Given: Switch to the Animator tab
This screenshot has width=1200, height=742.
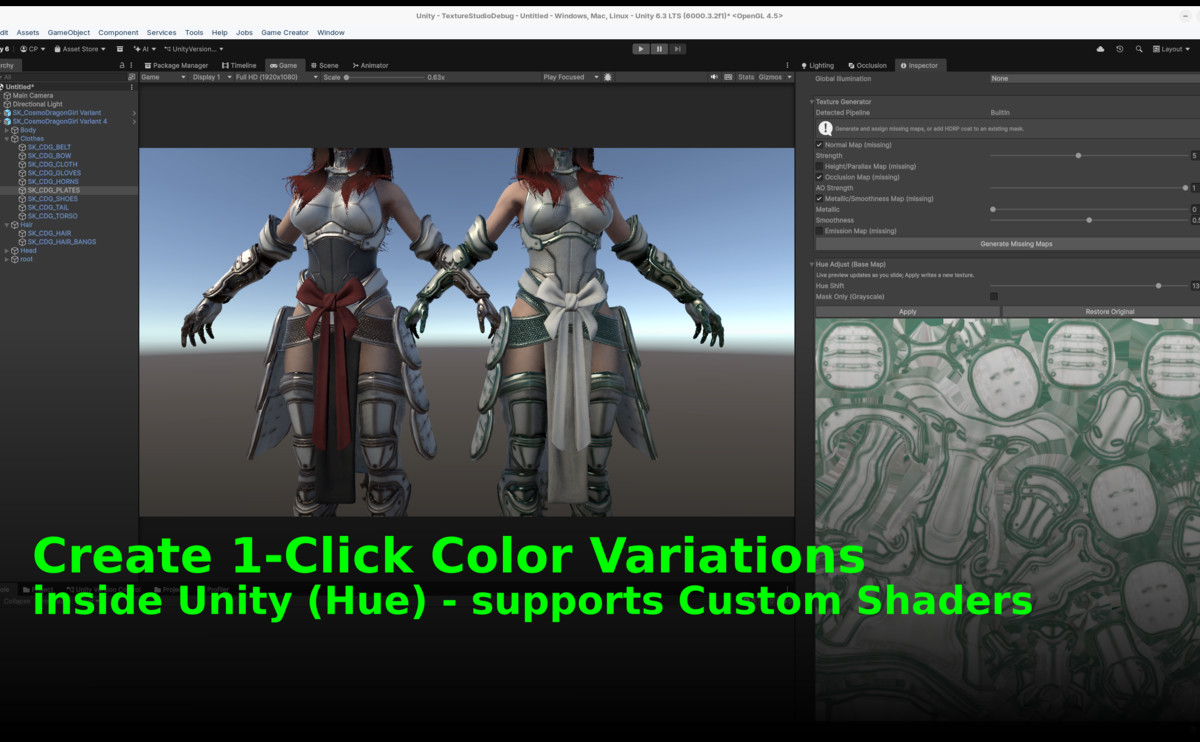Looking at the screenshot, I should pos(371,65).
